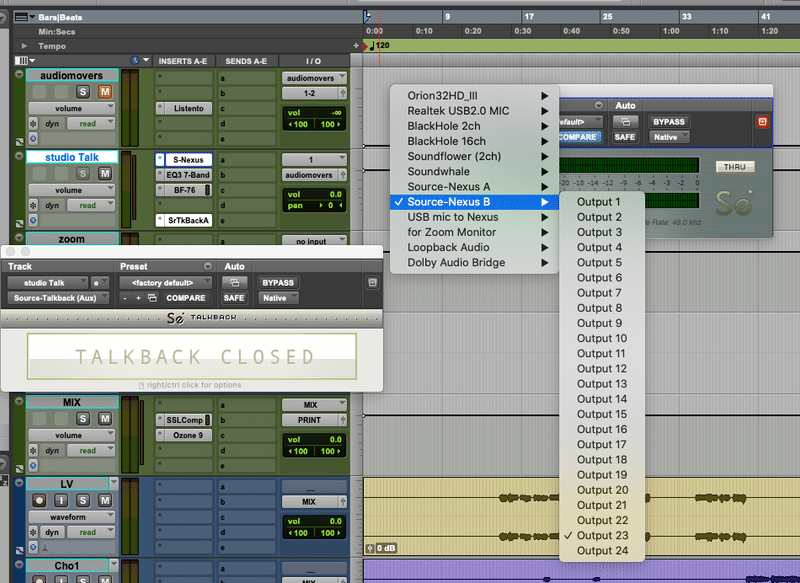Open SSLComp insert on MIX track
This screenshot has height=583, width=800.
tap(185, 420)
